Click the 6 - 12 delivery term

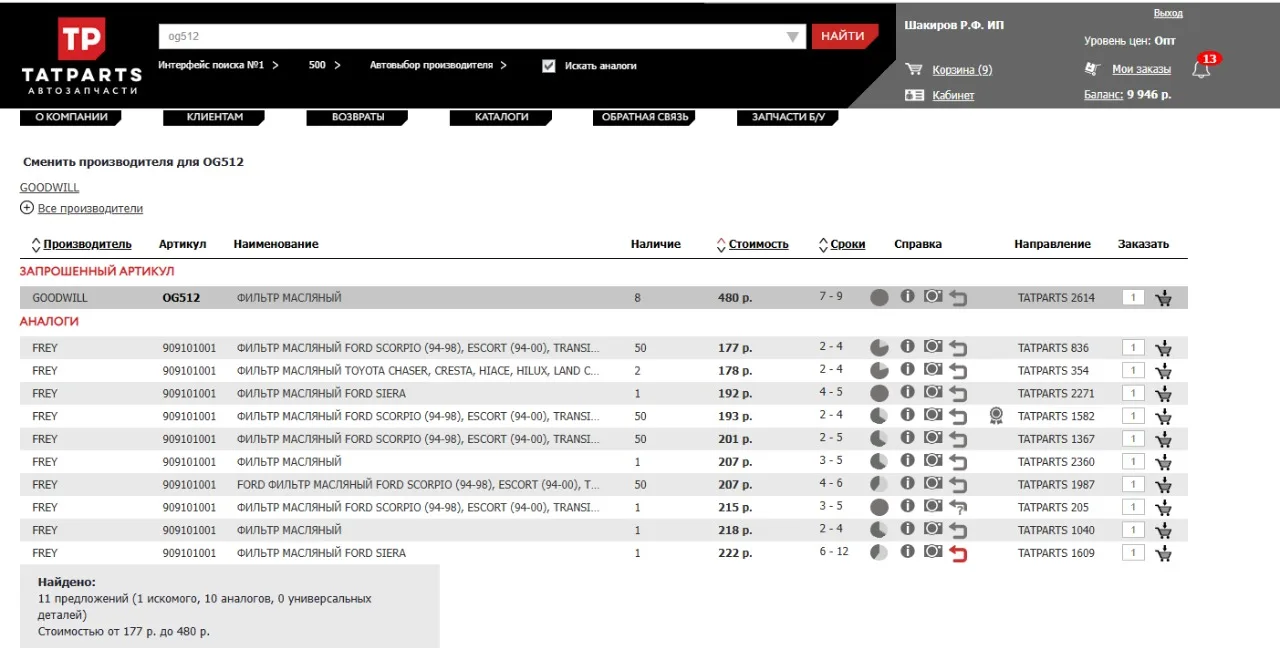(x=834, y=552)
